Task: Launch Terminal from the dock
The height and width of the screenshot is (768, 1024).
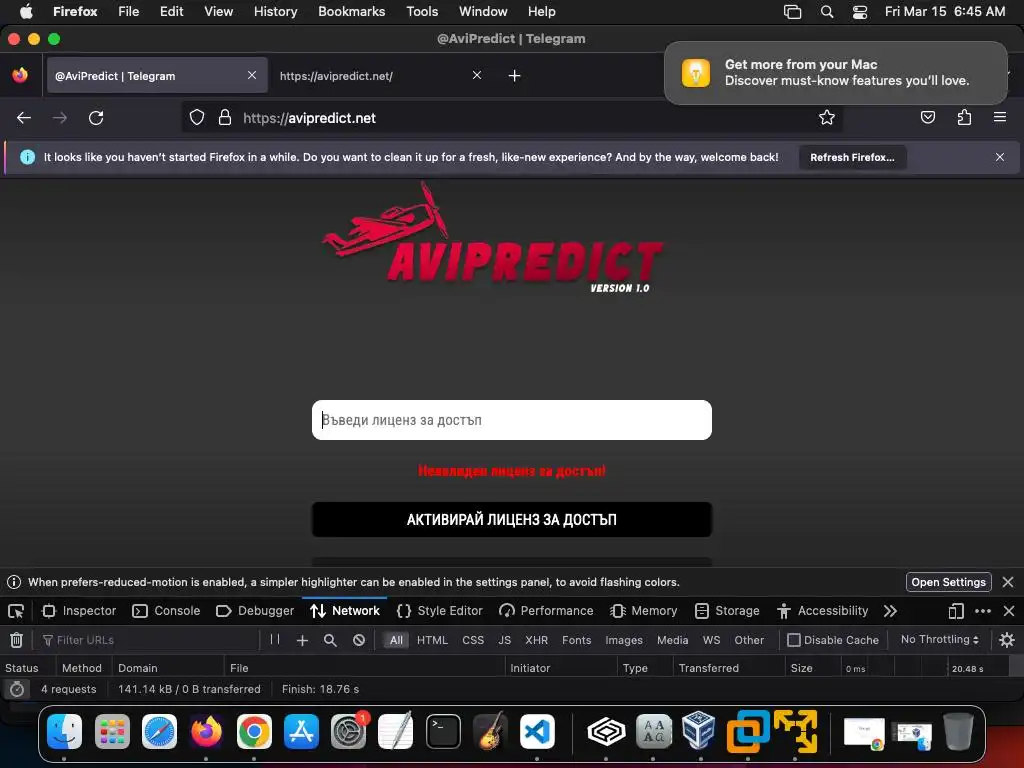Action: 443,731
